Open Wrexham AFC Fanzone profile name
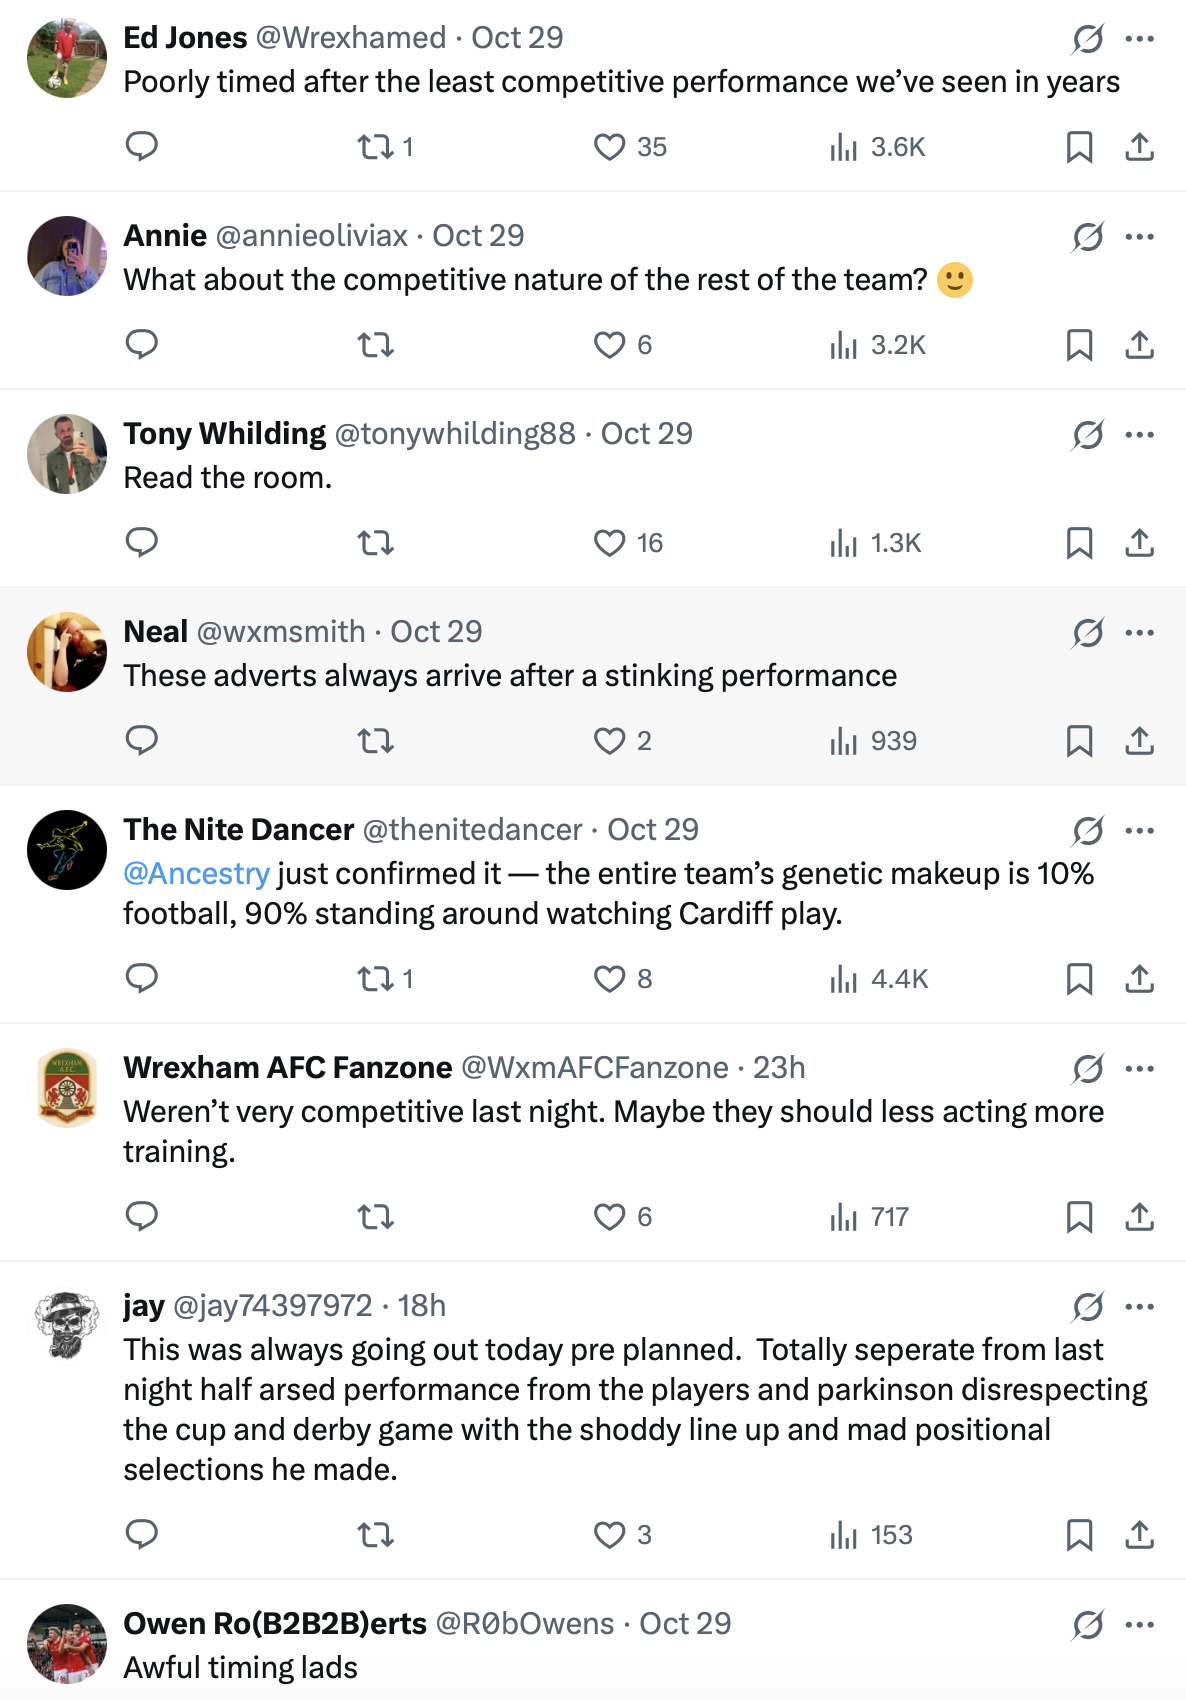The height and width of the screenshot is (1700, 1186). 288,1068
